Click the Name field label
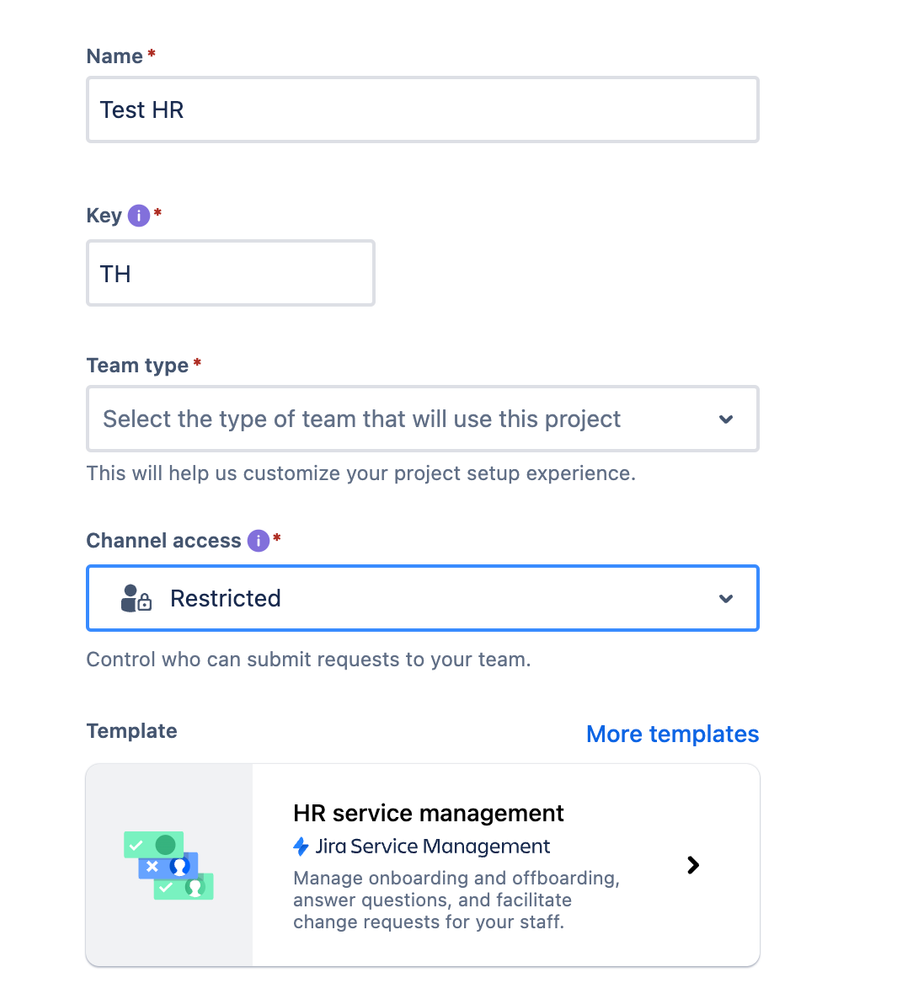Image resolution: width=918 pixels, height=999 pixels. click(114, 57)
